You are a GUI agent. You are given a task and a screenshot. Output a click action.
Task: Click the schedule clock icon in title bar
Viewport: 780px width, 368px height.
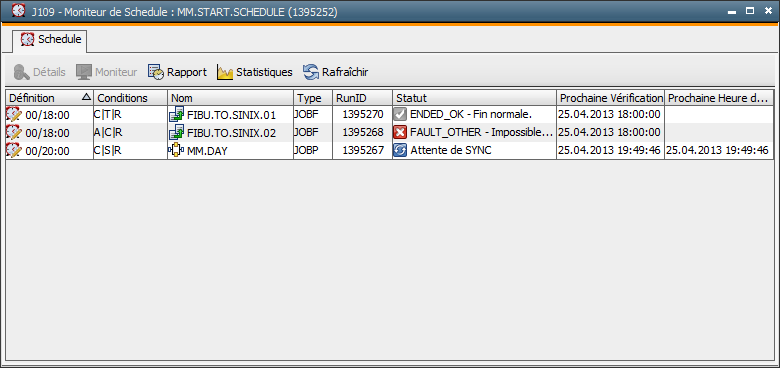[x=18, y=10]
